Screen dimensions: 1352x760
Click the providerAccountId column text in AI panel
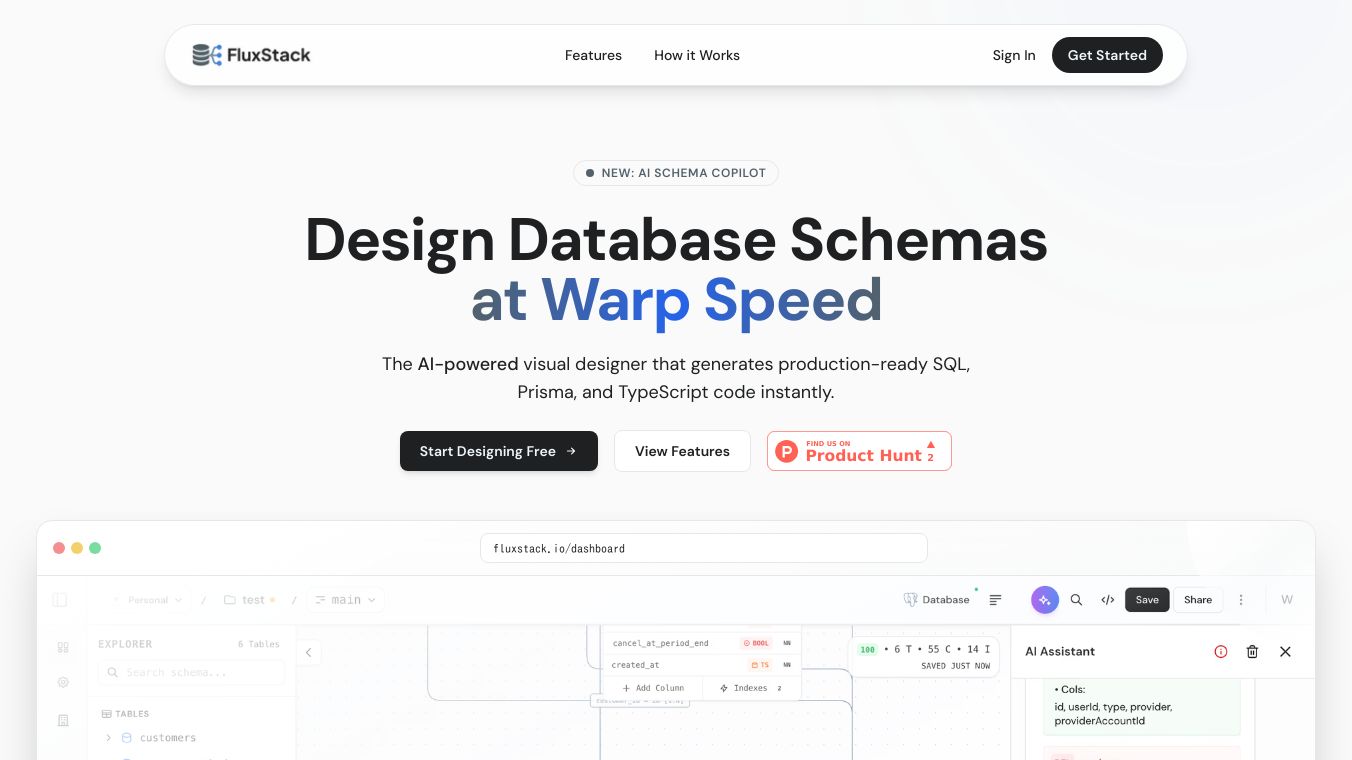click(1100, 721)
